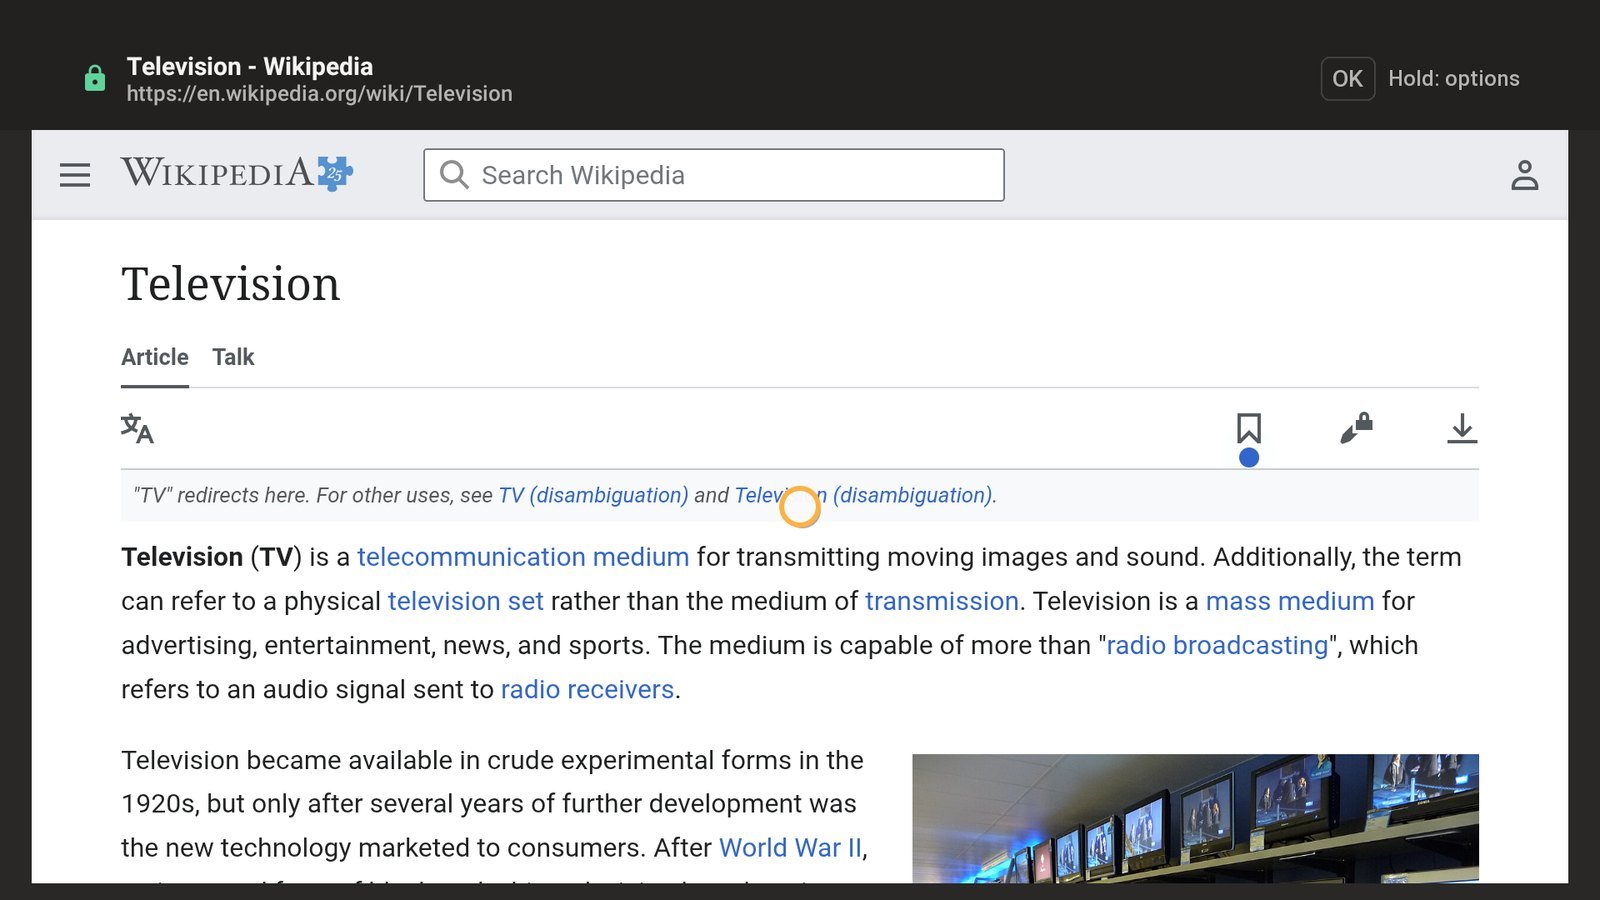Focus the Search Wikipedia field
Viewport: 1600px width, 900px height.
pyautogui.click(x=714, y=175)
